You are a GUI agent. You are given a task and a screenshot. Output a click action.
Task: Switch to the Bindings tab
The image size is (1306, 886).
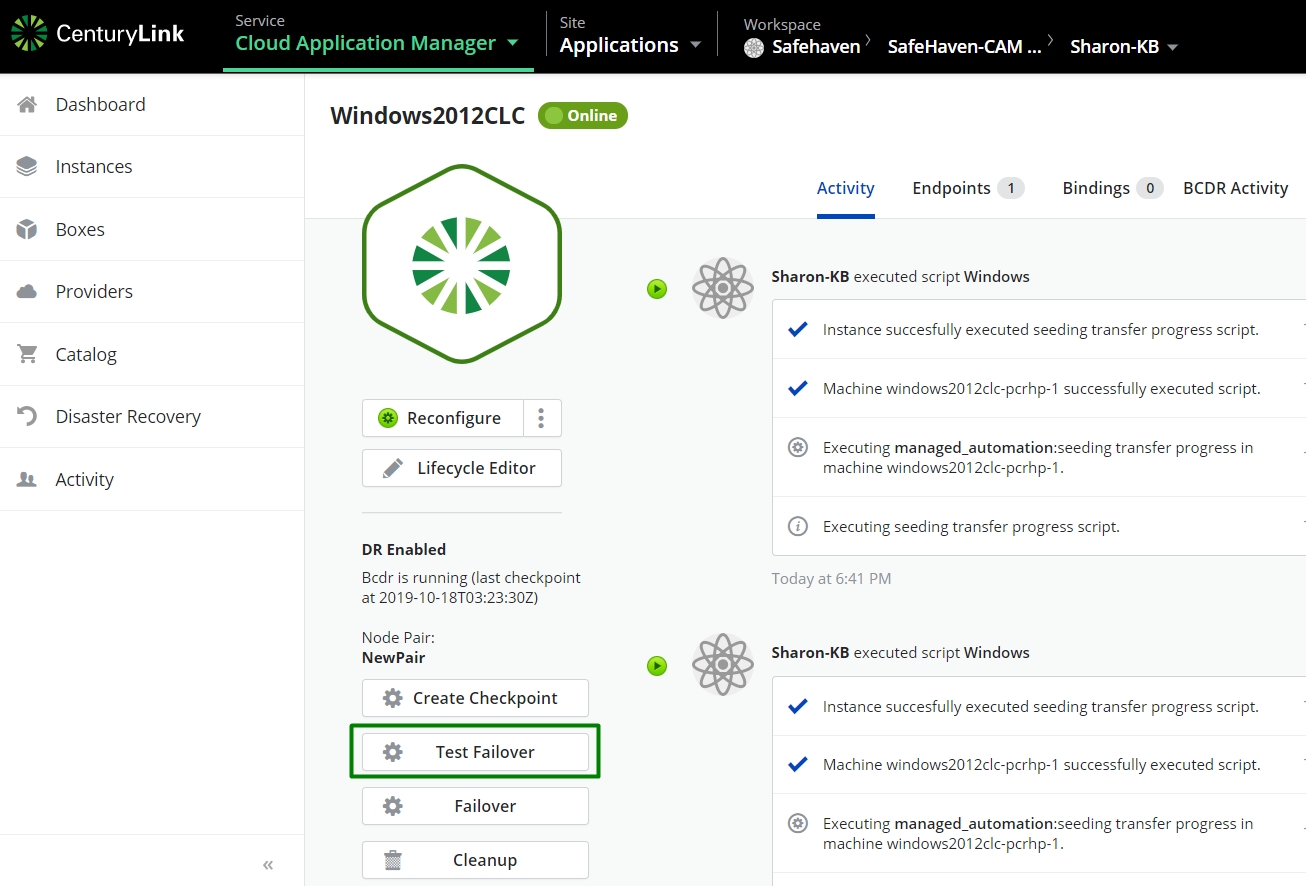pyautogui.click(x=1112, y=188)
